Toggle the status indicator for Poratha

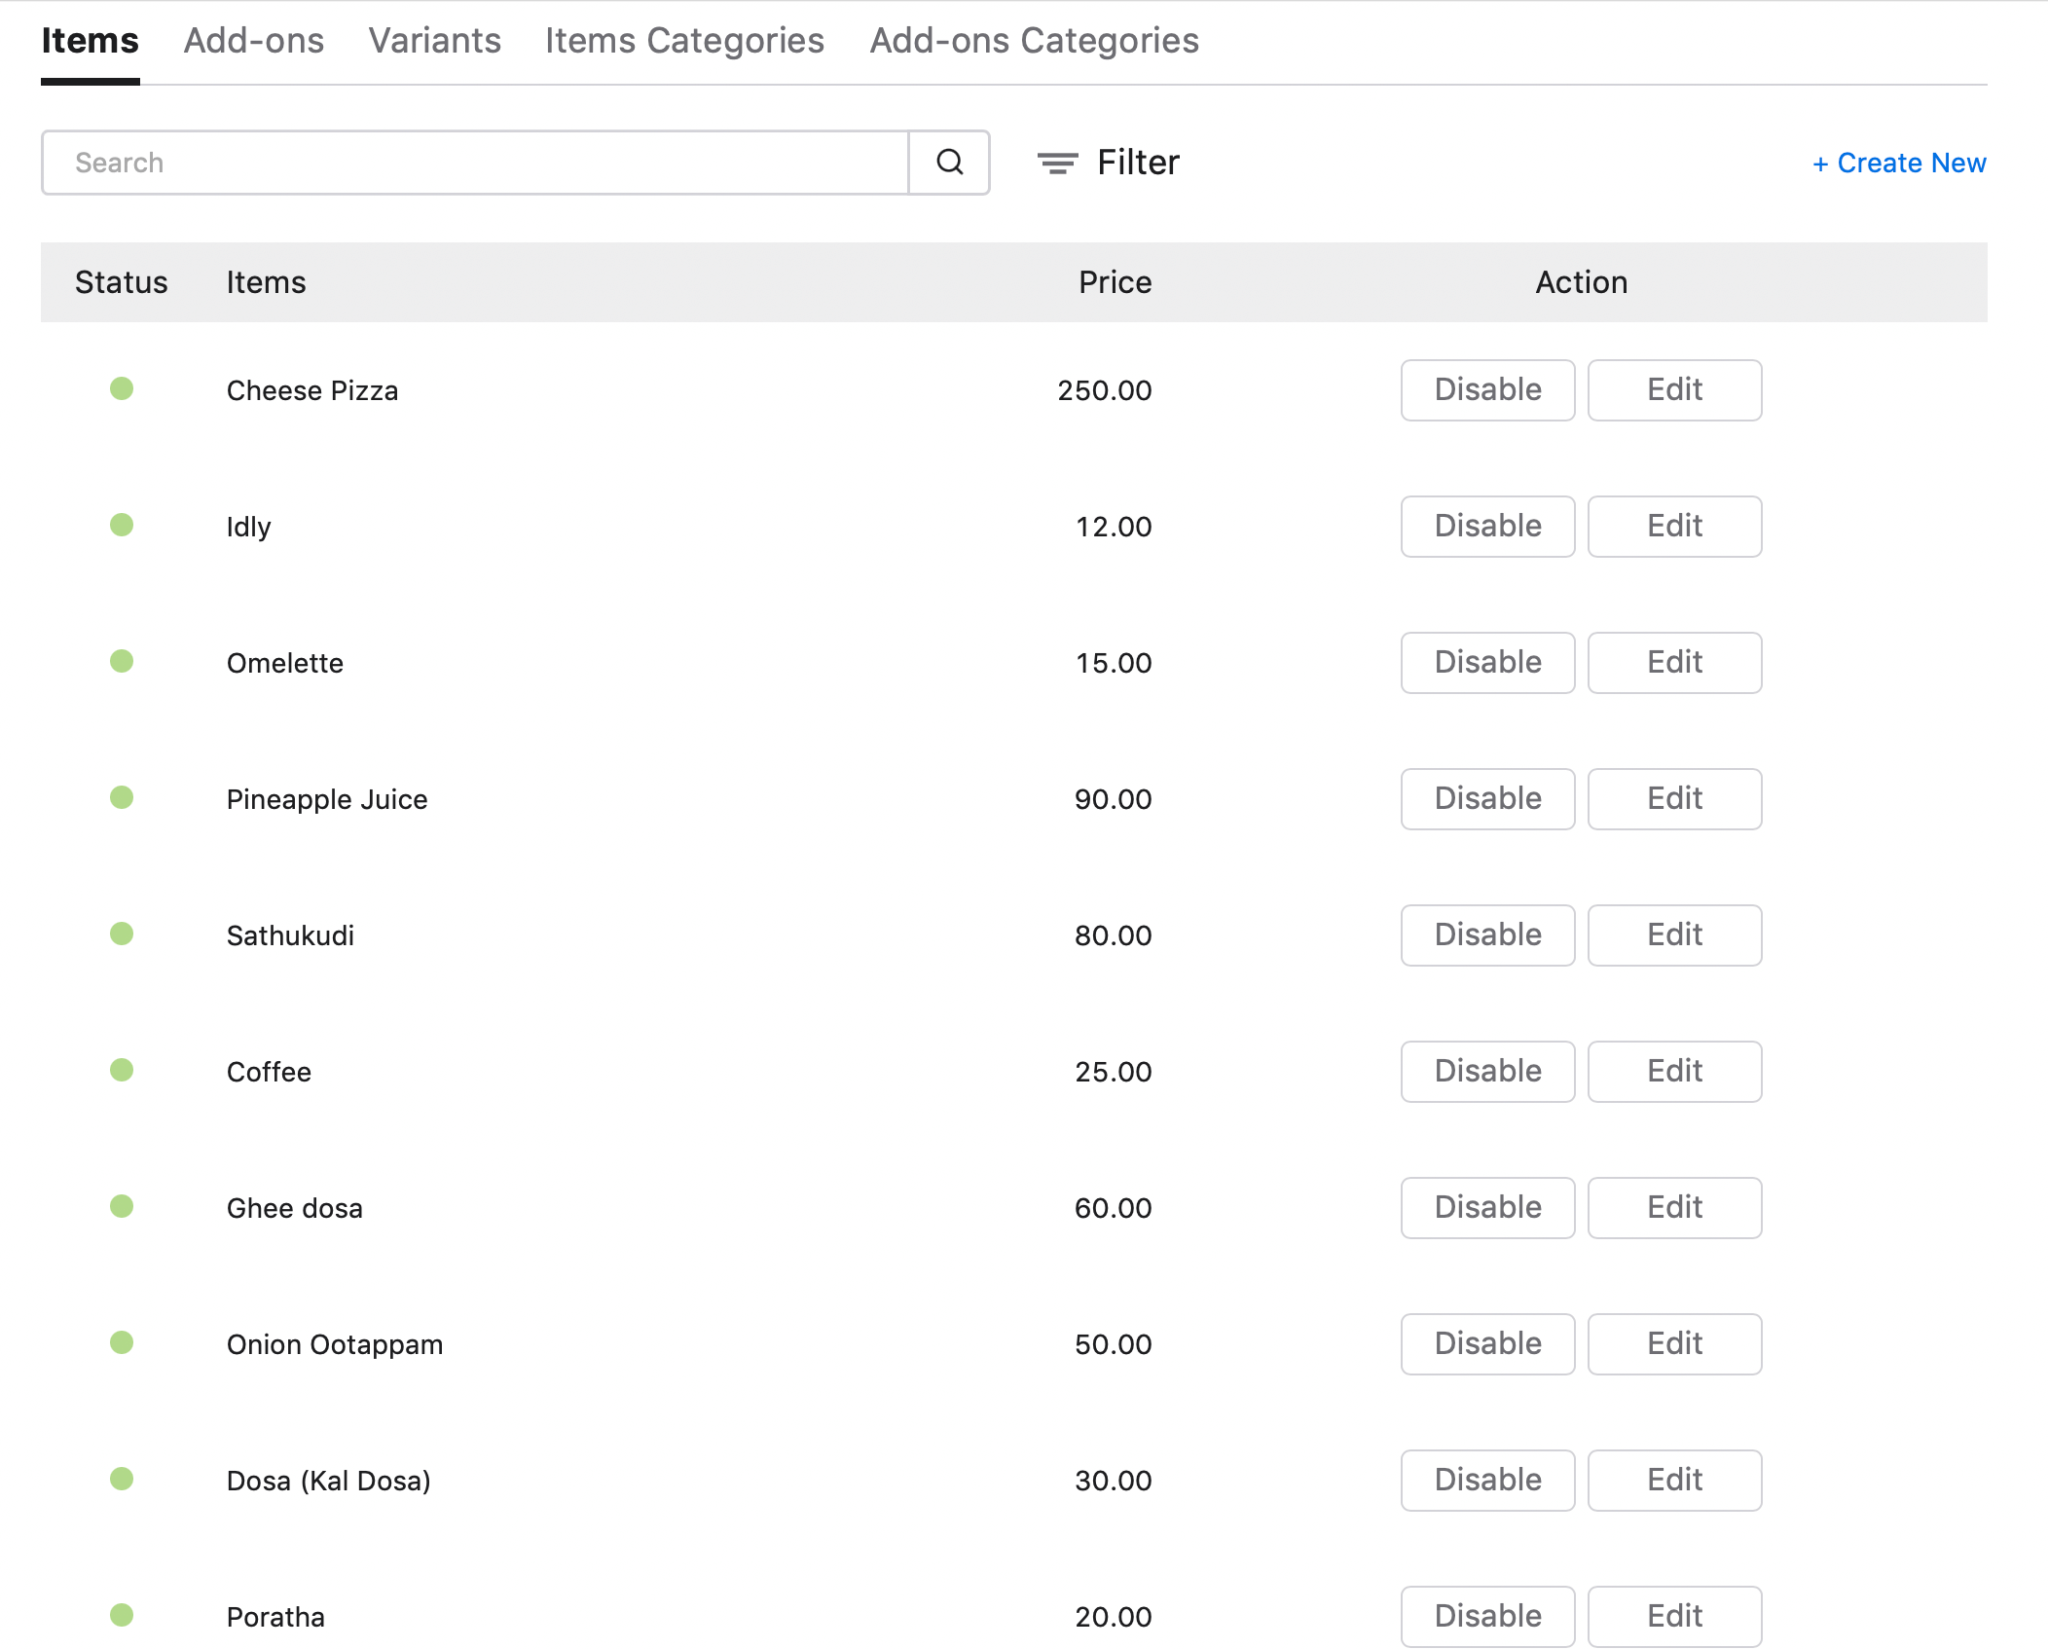point(122,1614)
